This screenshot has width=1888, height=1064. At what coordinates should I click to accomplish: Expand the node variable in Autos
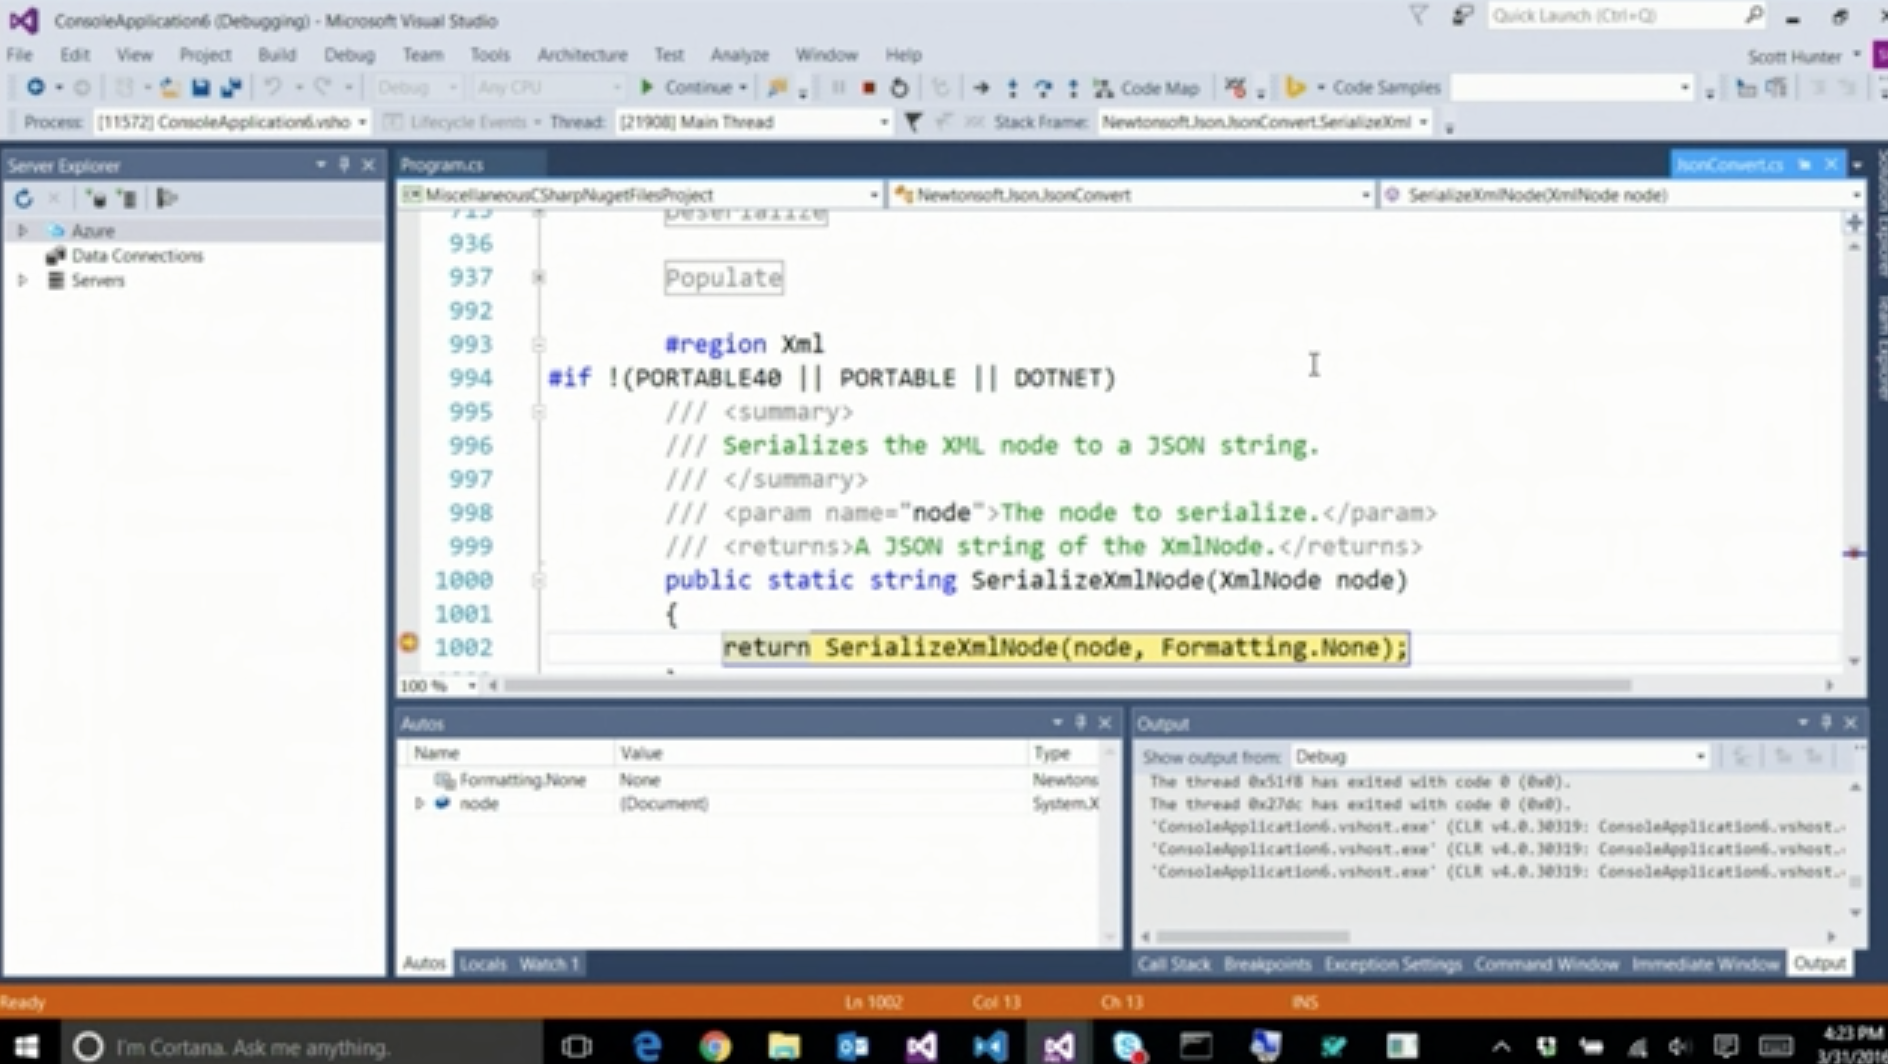click(x=420, y=803)
